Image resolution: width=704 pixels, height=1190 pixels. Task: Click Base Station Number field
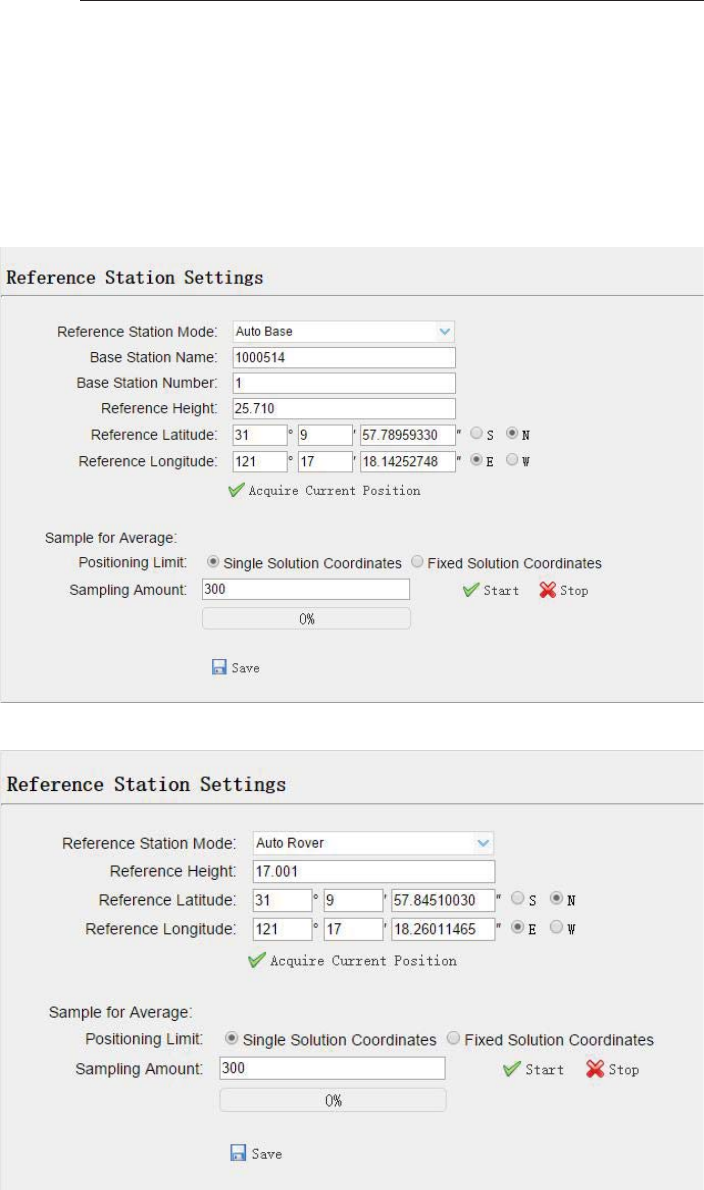click(x=344, y=383)
